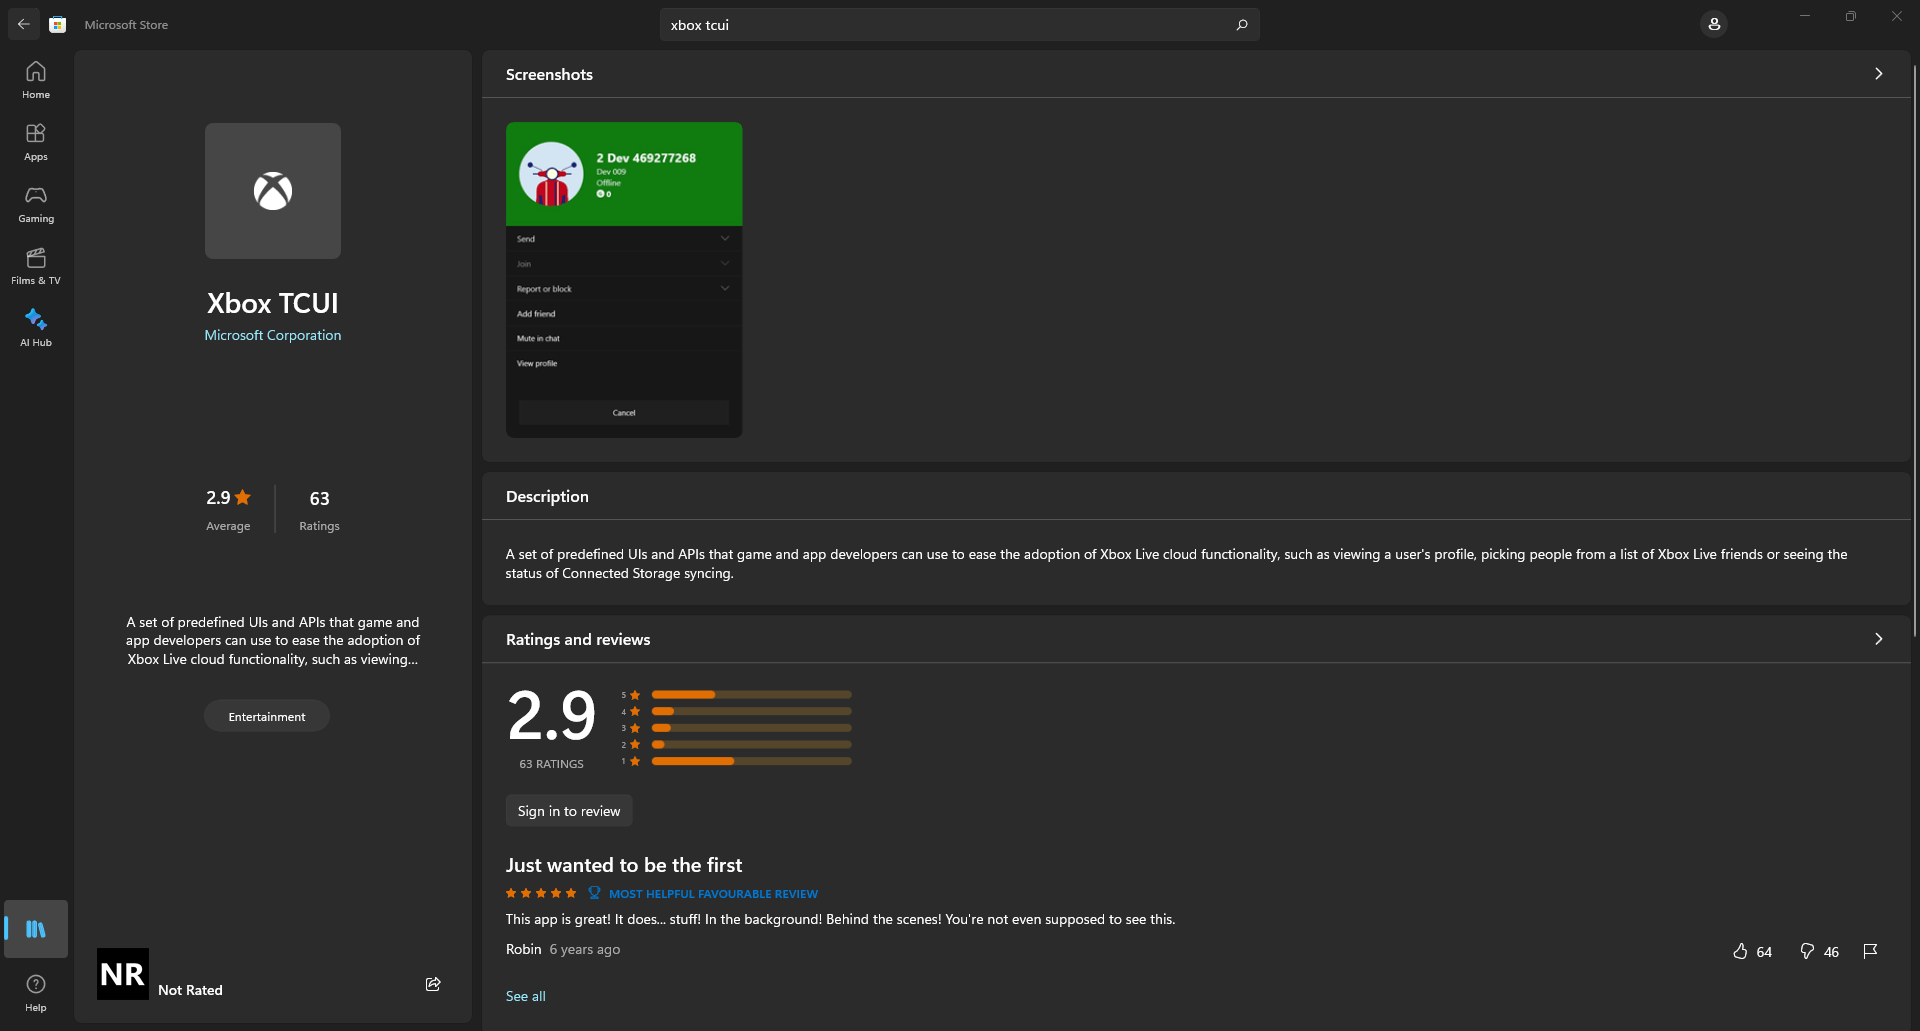The image size is (1920, 1031).
Task: Open the Library icon in sidebar
Action: (x=36, y=929)
